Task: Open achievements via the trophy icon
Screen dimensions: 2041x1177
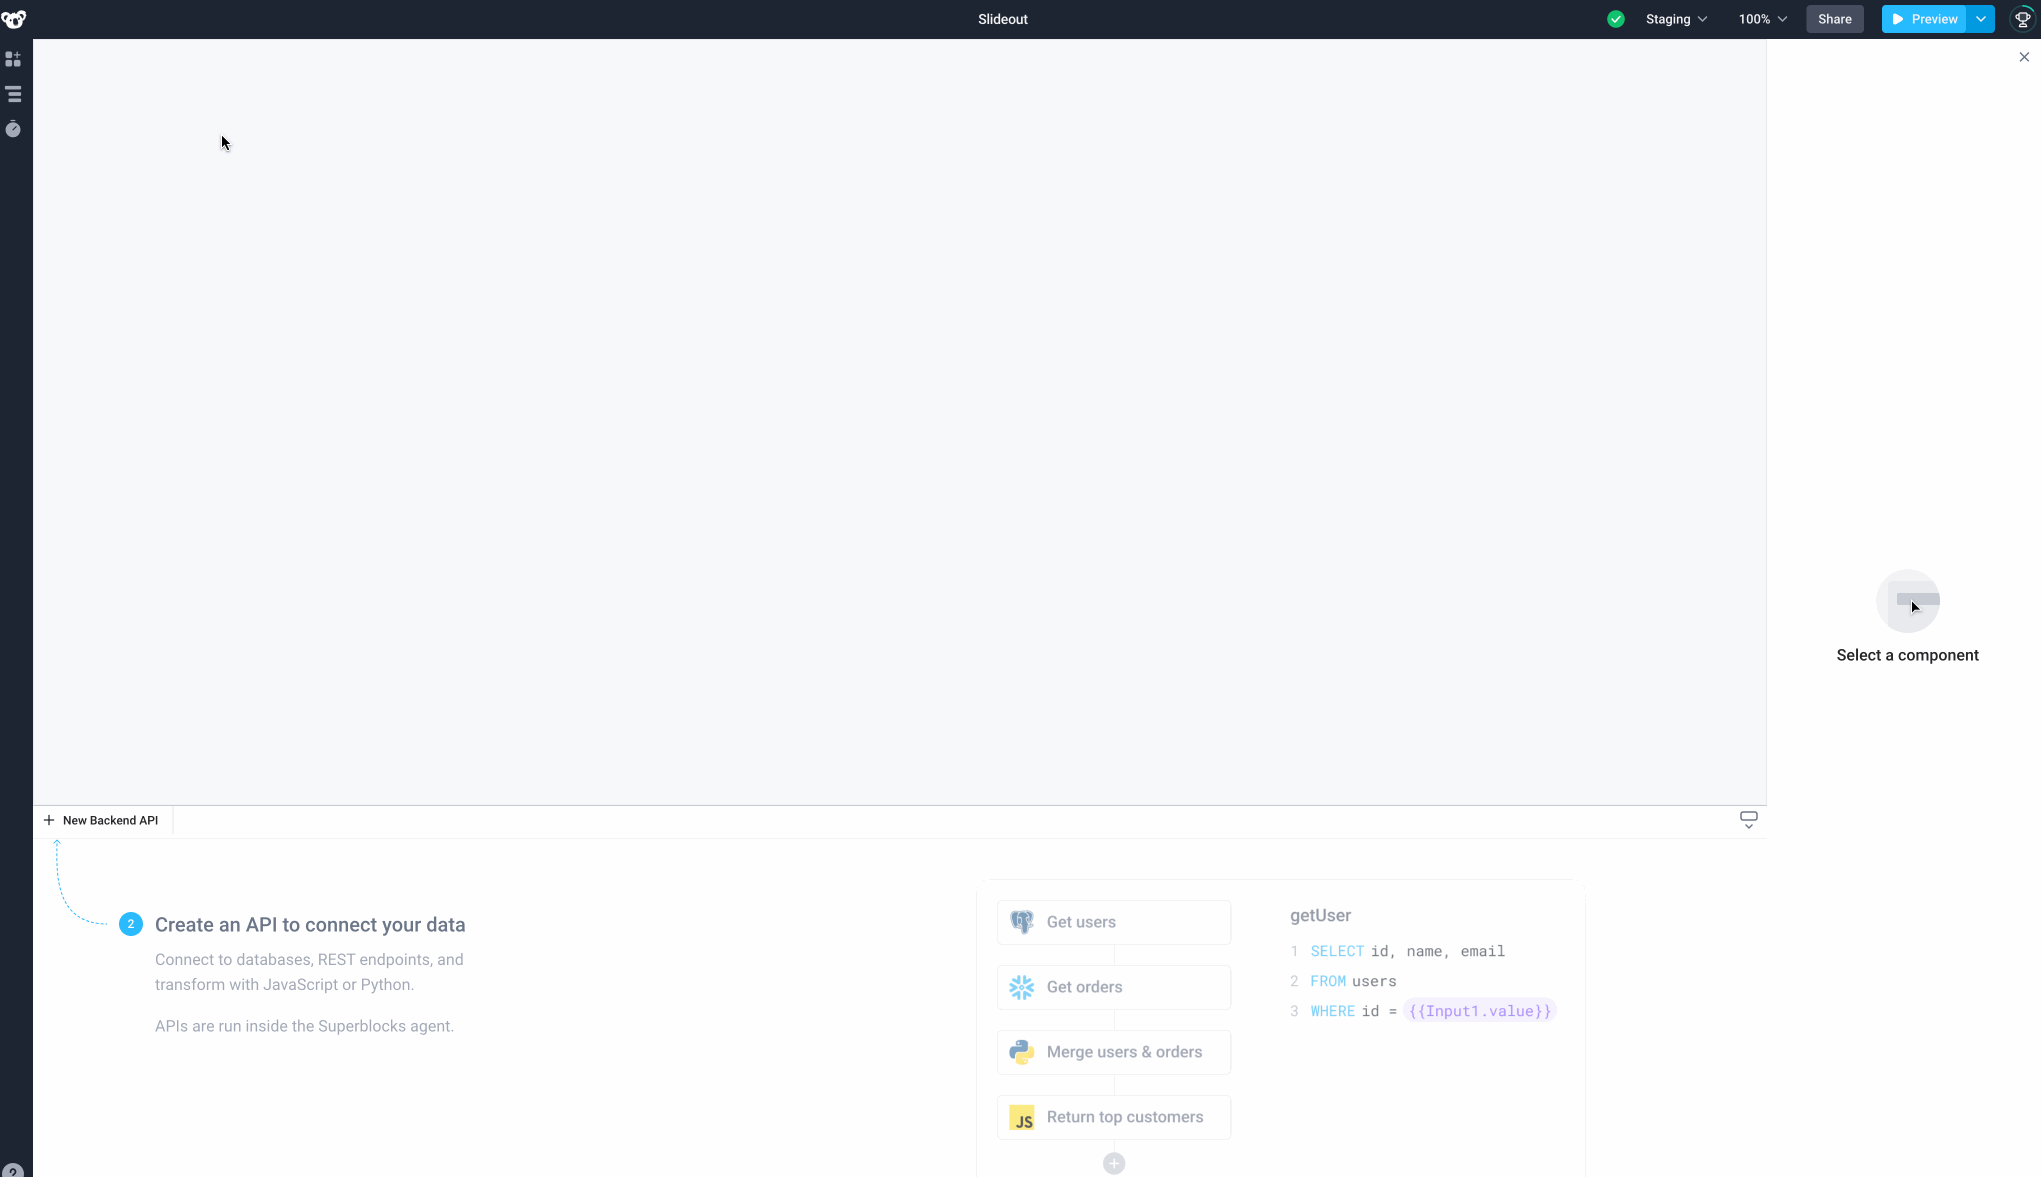Action: click(2024, 18)
